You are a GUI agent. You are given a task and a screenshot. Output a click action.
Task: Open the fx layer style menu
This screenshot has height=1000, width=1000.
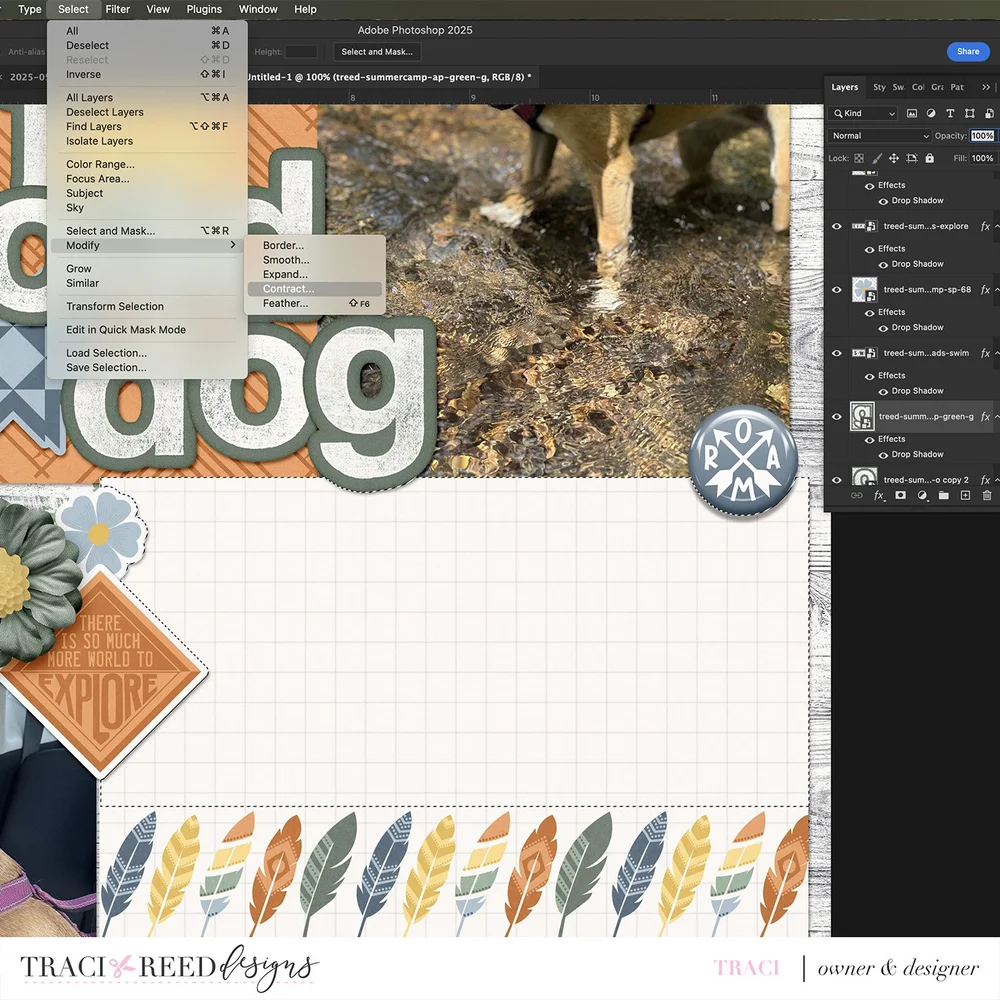[877, 496]
